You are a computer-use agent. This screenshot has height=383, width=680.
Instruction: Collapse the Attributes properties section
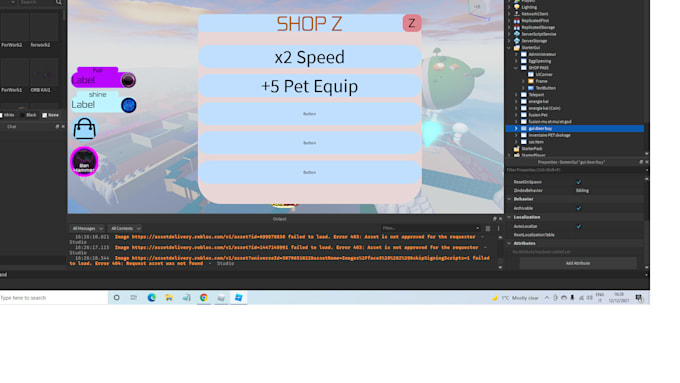coord(509,243)
